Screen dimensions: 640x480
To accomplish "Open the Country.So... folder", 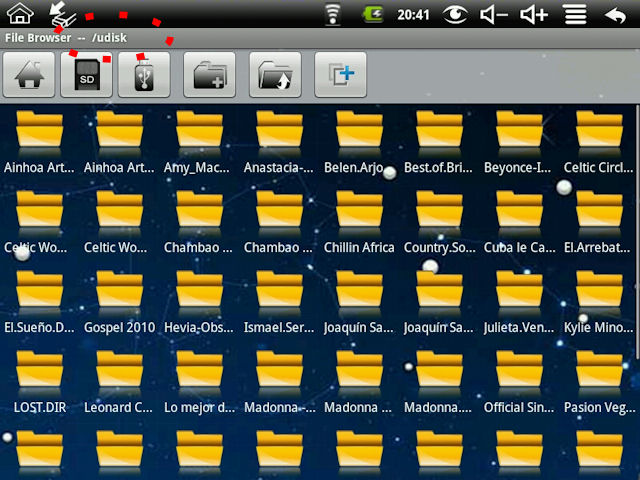I will [440, 222].
